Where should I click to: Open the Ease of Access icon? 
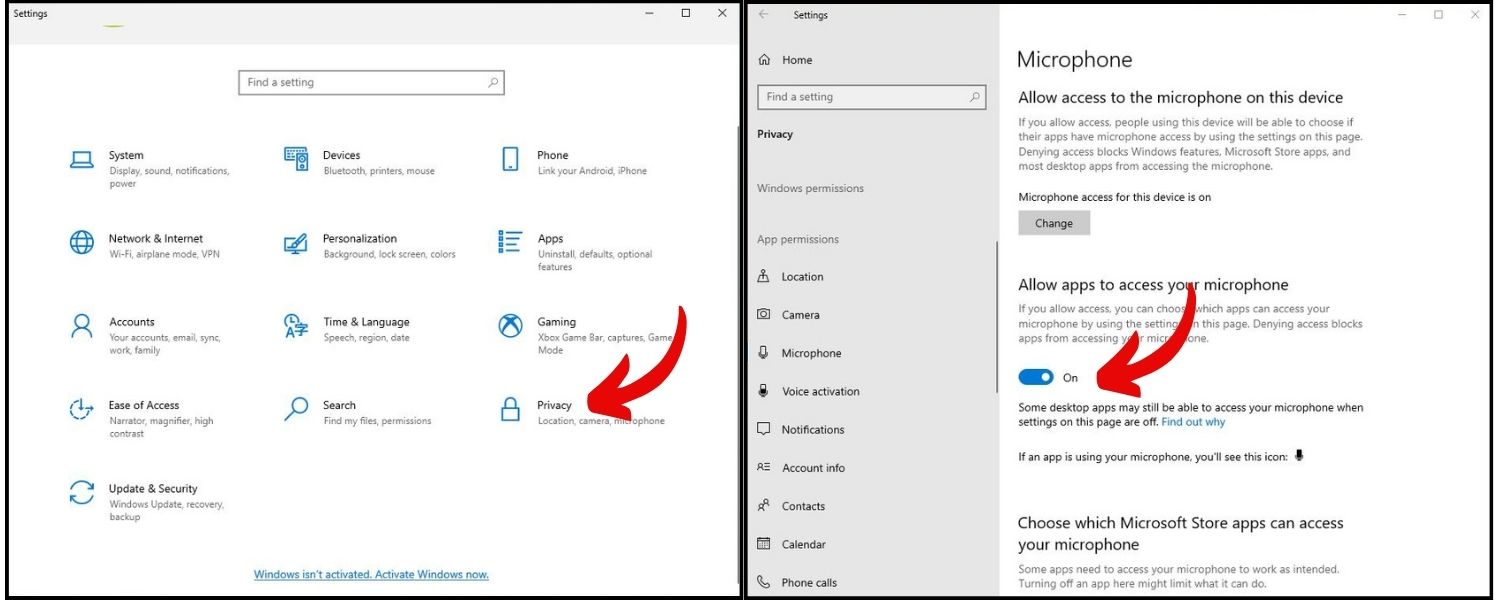(81, 409)
